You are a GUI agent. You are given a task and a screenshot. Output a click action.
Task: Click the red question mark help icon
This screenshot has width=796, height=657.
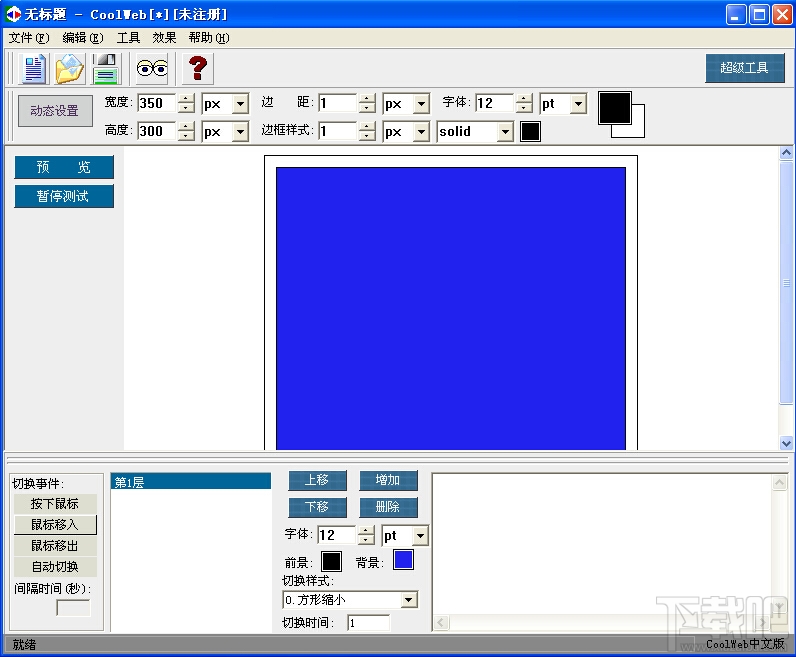pyautogui.click(x=197, y=69)
